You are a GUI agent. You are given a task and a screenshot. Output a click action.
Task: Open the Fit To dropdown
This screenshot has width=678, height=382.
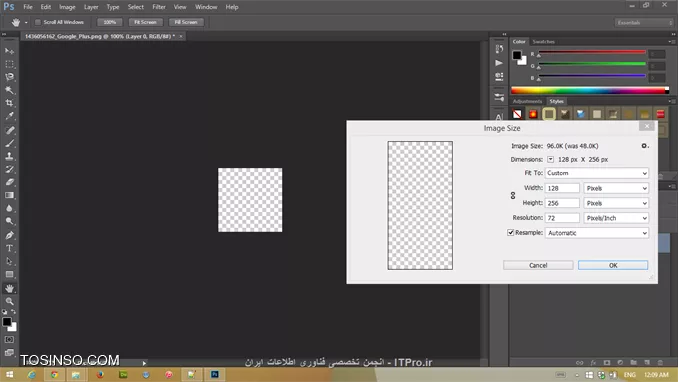[596, 173]
